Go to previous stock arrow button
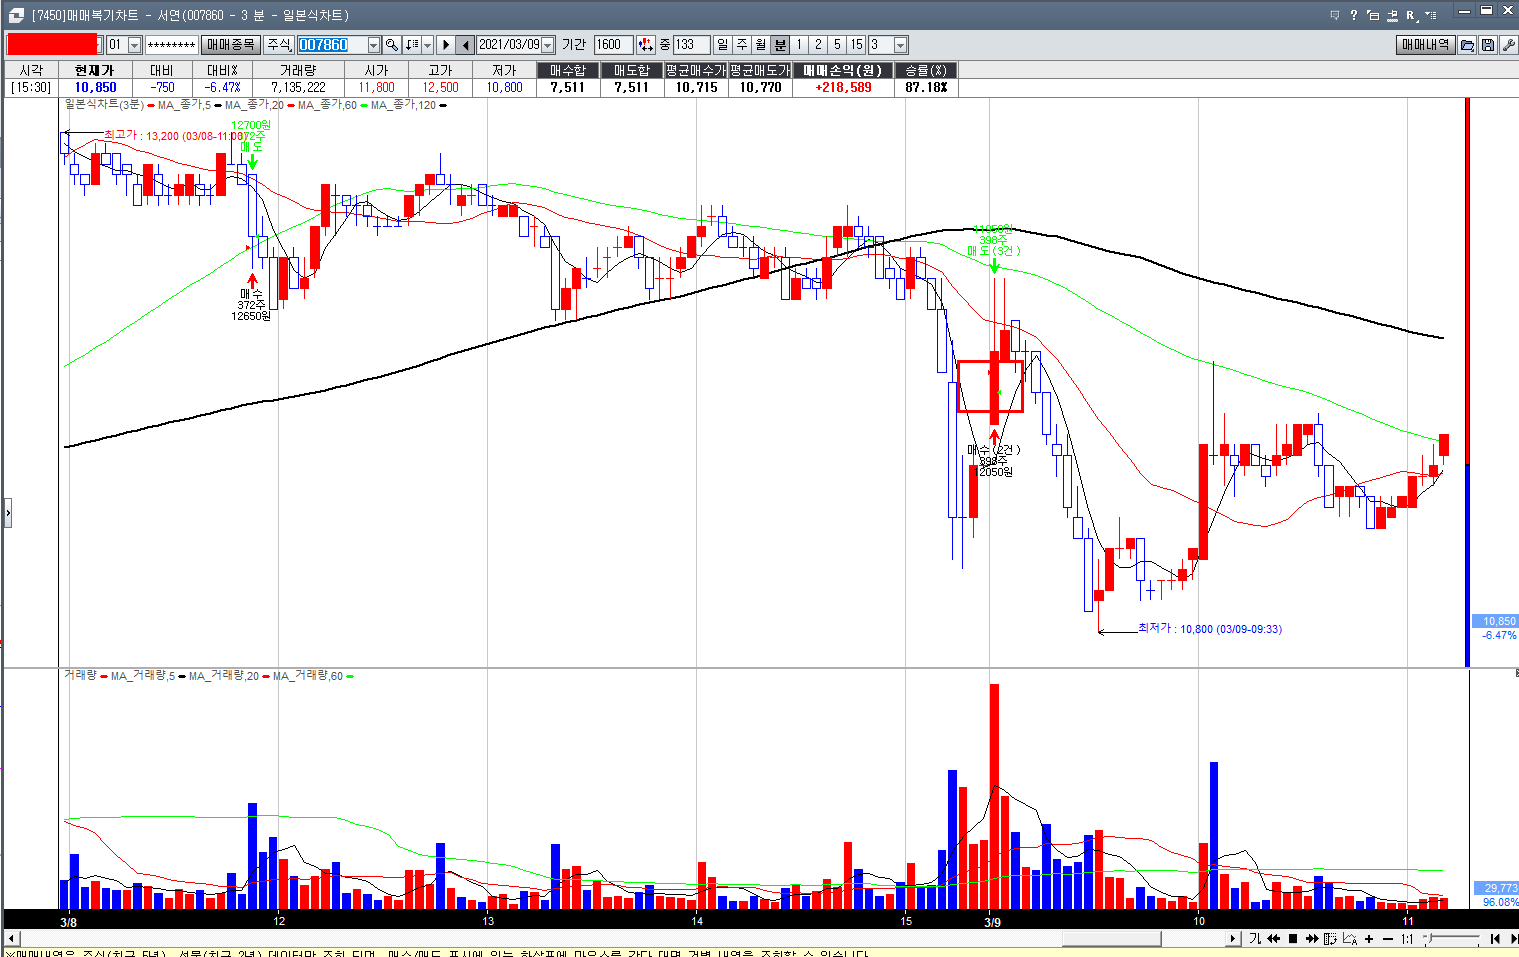This screenshot has width=1519, height=957. (465, 45)
